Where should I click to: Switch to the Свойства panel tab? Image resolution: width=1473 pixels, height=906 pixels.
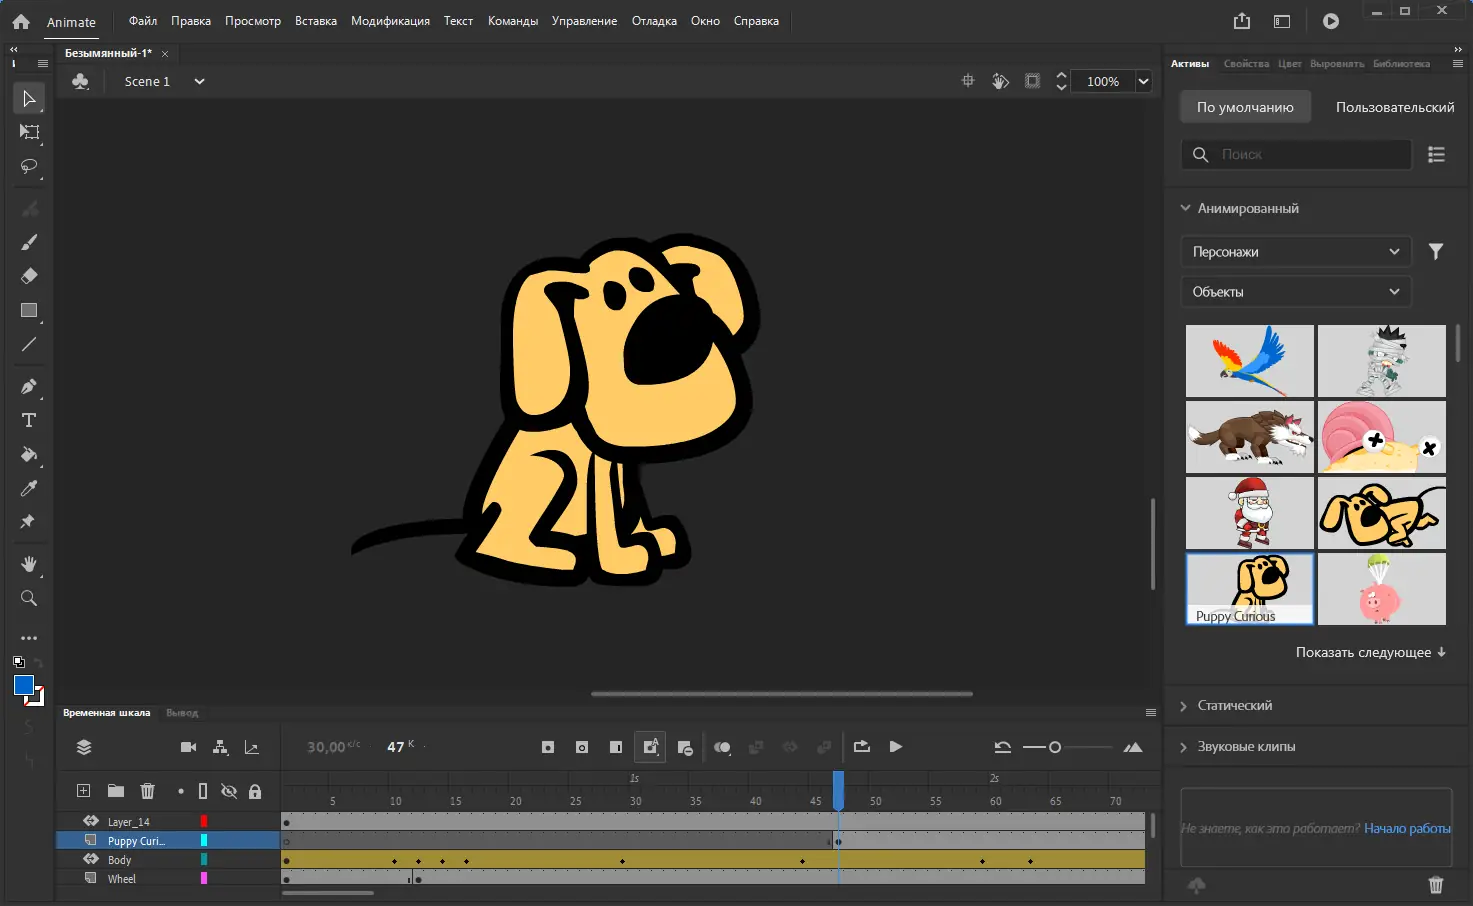(x=1246, y=64)
